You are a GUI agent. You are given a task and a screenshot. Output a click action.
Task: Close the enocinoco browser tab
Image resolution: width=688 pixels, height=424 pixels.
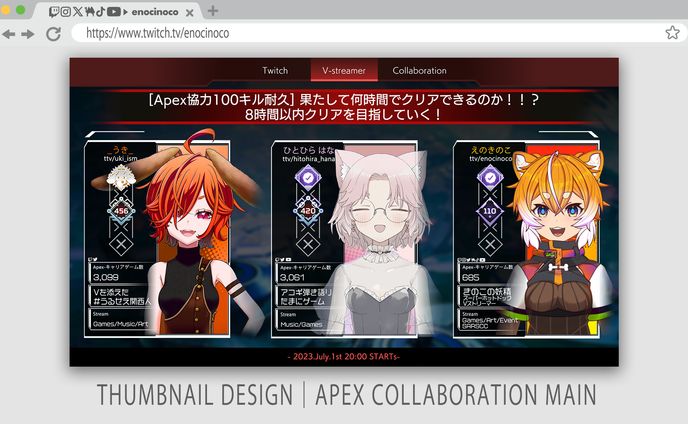point(190,13)
